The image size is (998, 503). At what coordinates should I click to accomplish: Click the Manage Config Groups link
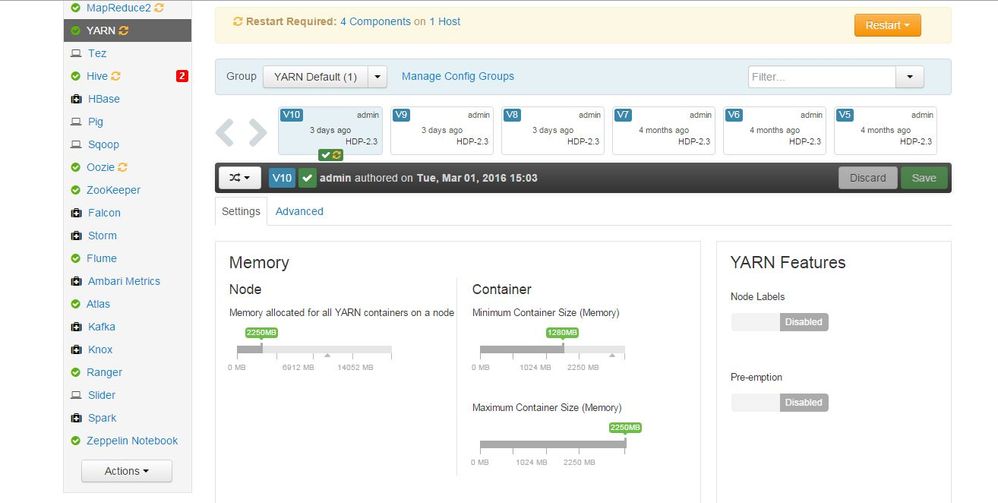(458, 76)
